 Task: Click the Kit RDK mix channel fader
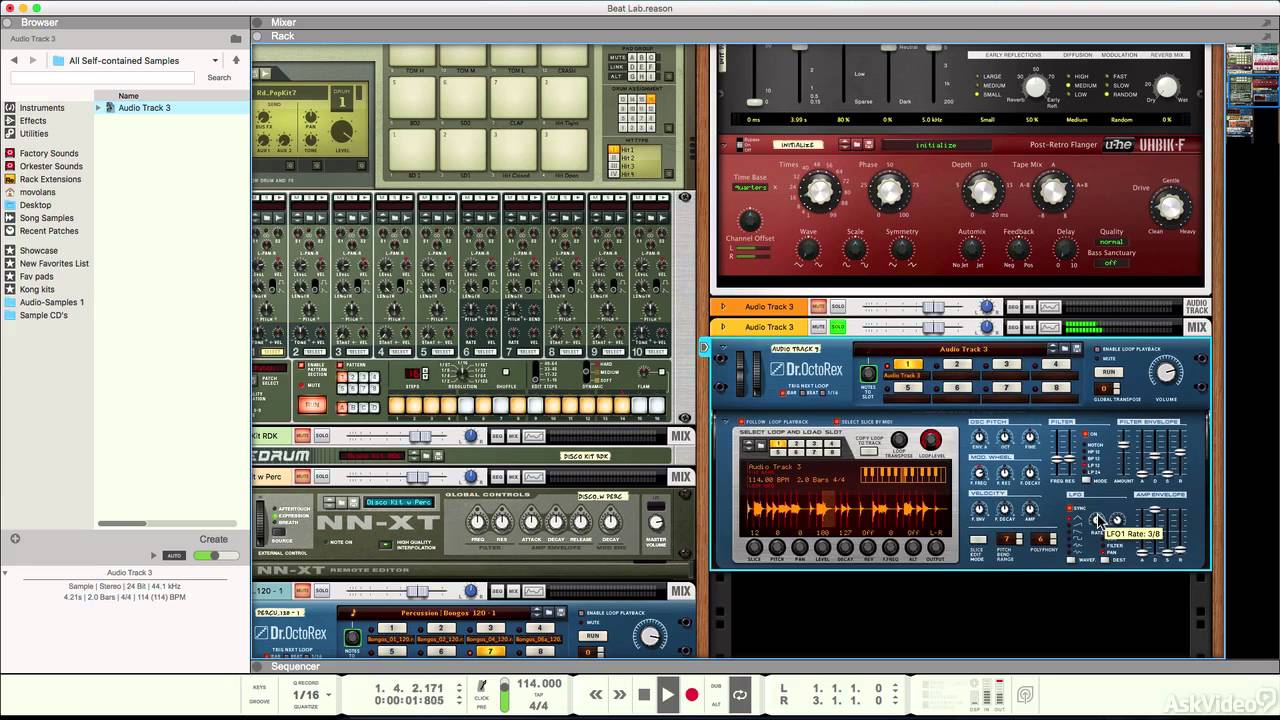tap(420, 436)
